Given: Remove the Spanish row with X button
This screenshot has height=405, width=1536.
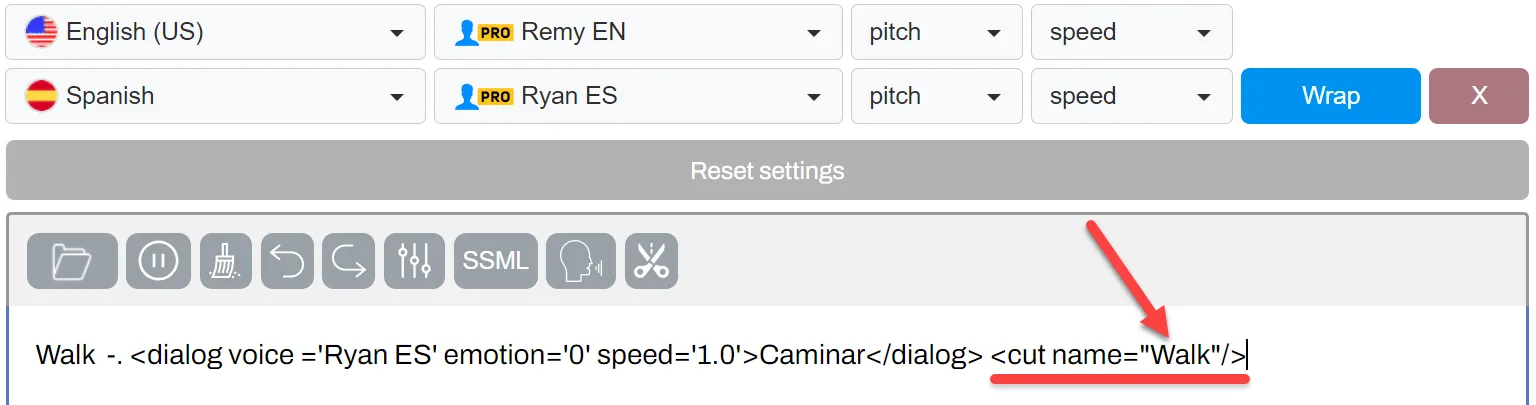Looking at the screenshot, I should click(x=1479, y=96).
